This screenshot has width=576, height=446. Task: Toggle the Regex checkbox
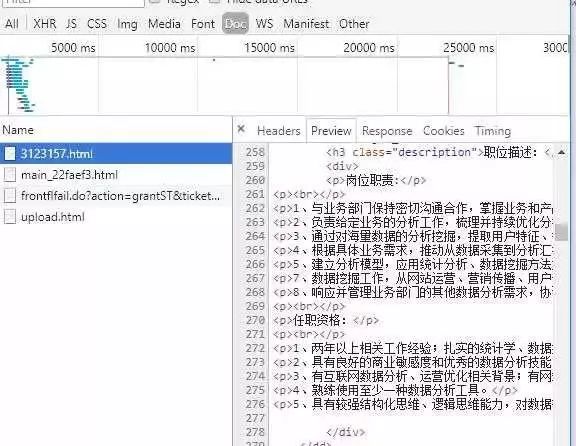click(x=155, y=1)
